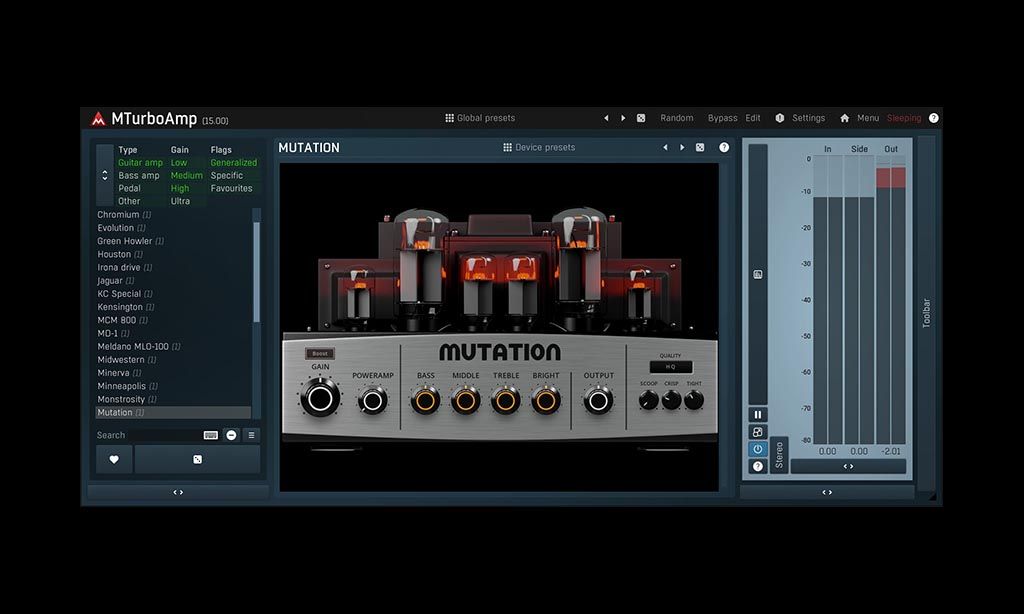Go to previous global preset arrow
This screenshot has height=614, width=1024.
click(x=606, y=118)
